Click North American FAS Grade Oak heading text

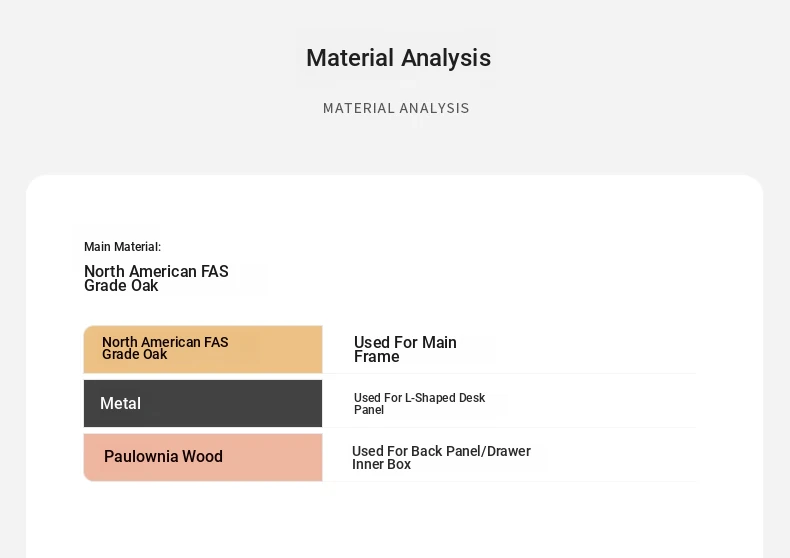click(156, 278)
